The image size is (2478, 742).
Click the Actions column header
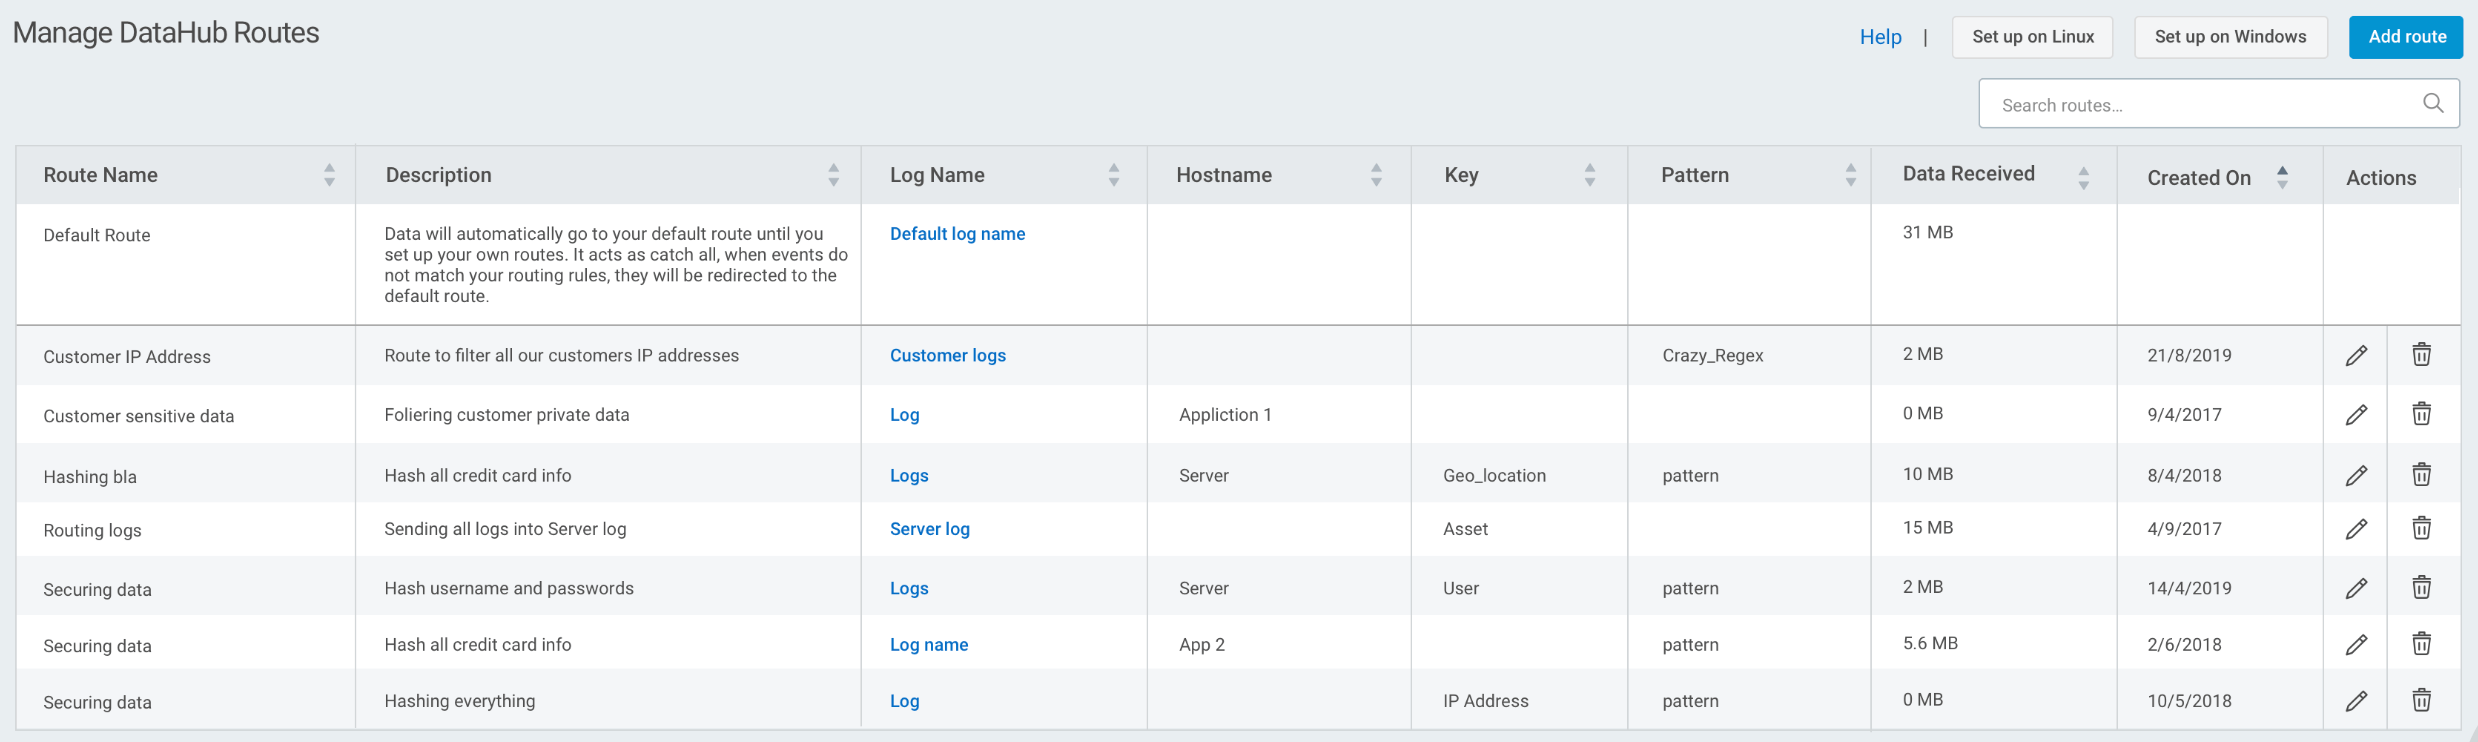point(2381,178)
